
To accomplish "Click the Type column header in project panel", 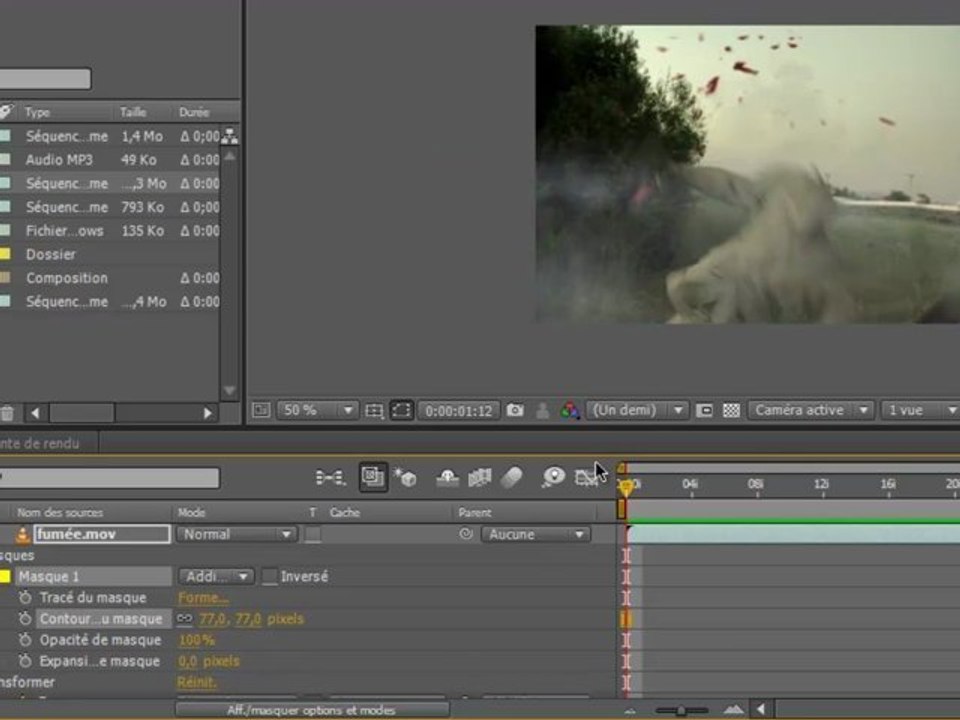I will click(x=37, y=113).
